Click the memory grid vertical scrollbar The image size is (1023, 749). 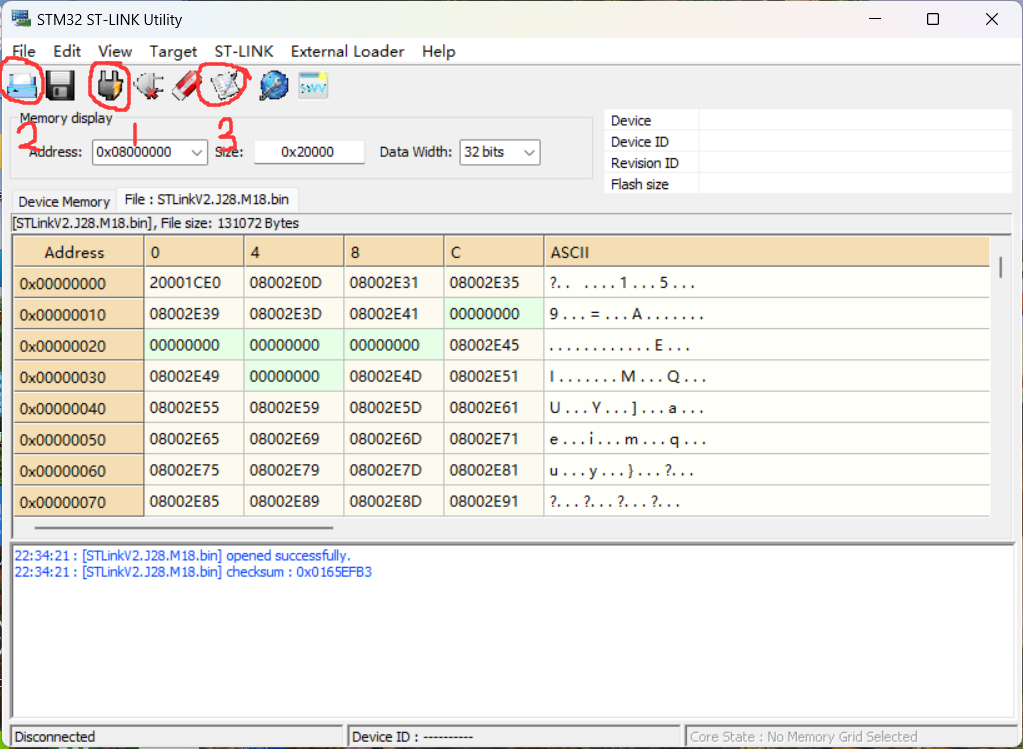1001,267
